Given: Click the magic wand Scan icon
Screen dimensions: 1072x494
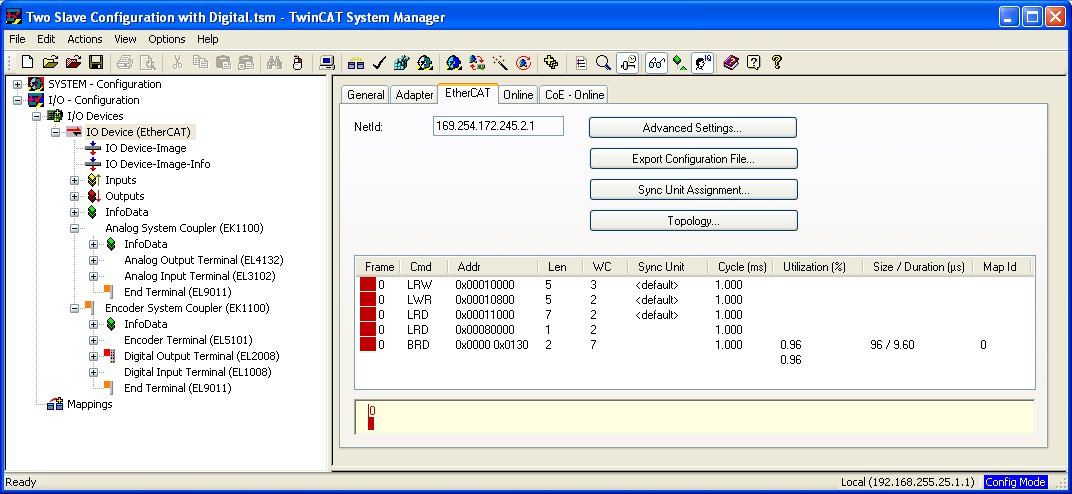Looking at the screenshot, I should click(x=499, y=62).
